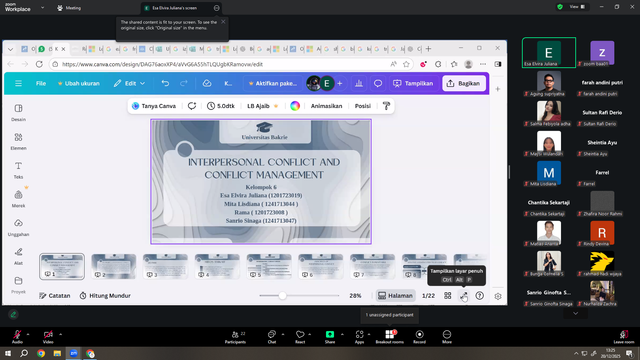Click Animasikan in the toolbar
The width and height of the screenshot is (640, 360).
point(327,106)
